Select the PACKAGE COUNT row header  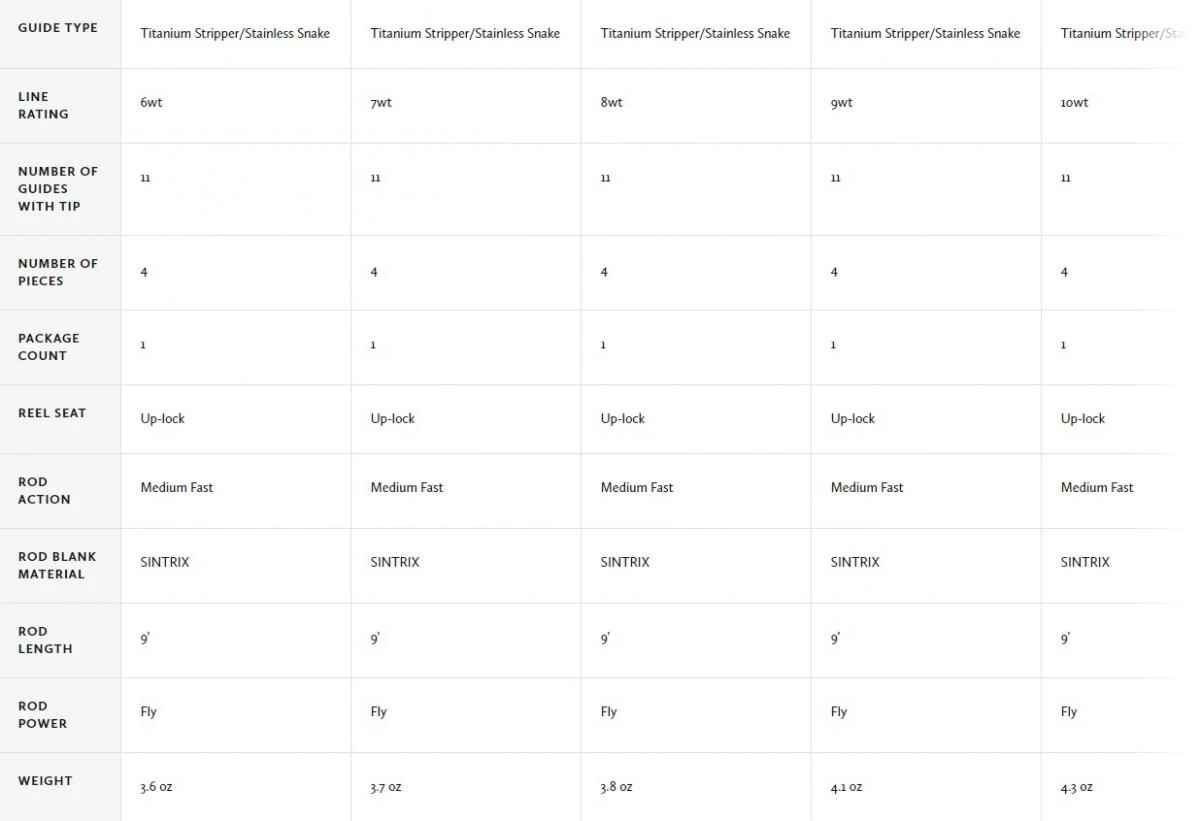tap(48, 346)
